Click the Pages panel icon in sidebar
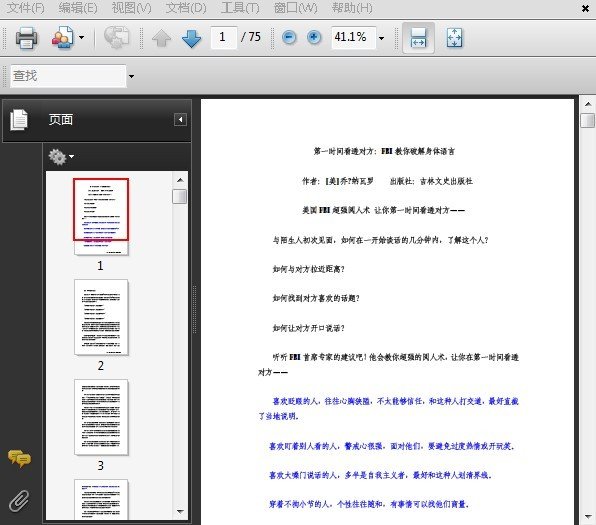 (x=19, y=120)
